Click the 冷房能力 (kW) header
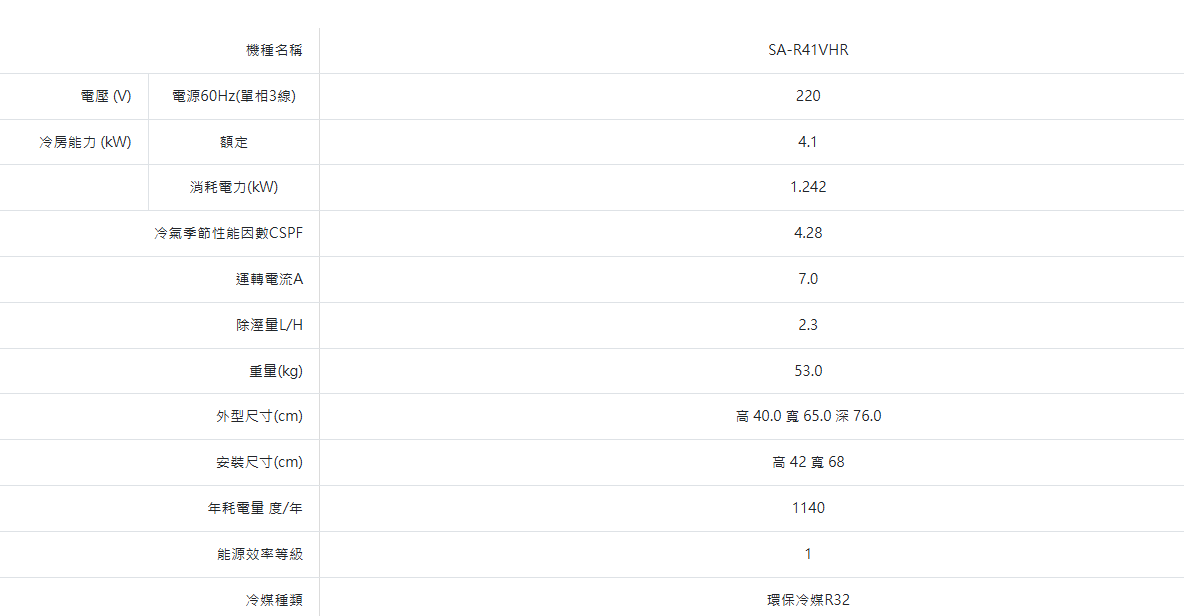The image size is (1184, 616). point(86,142)
